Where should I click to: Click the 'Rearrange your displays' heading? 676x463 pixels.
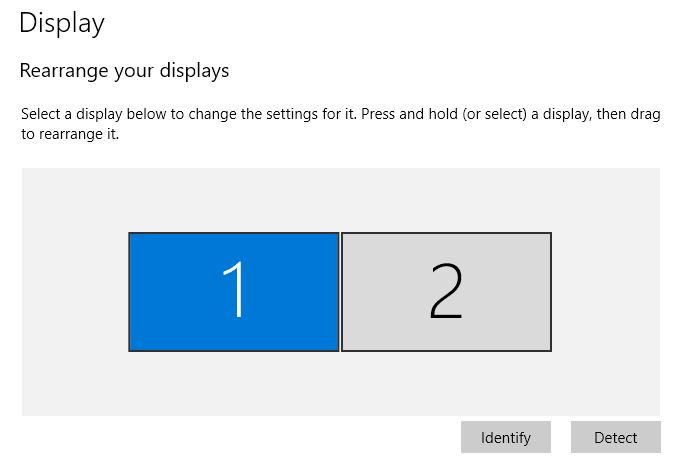click(124, 71)
